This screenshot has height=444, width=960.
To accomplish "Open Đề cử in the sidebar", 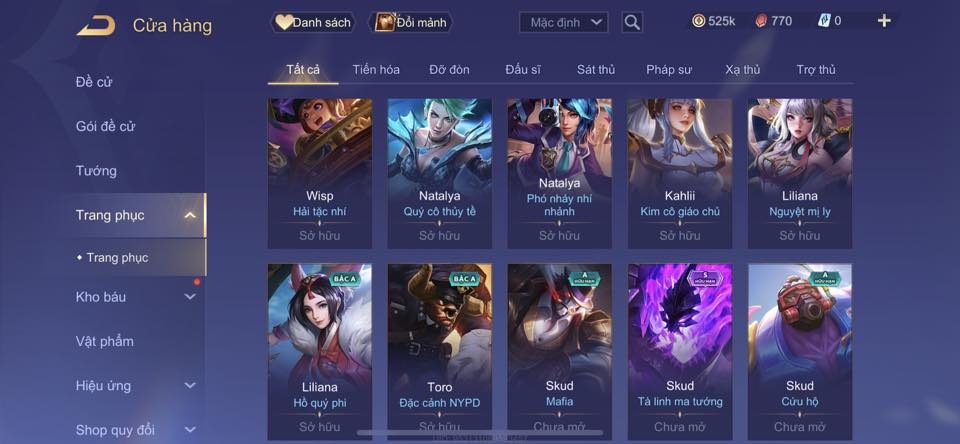I will pyautogui.click(x=94, y=81).
